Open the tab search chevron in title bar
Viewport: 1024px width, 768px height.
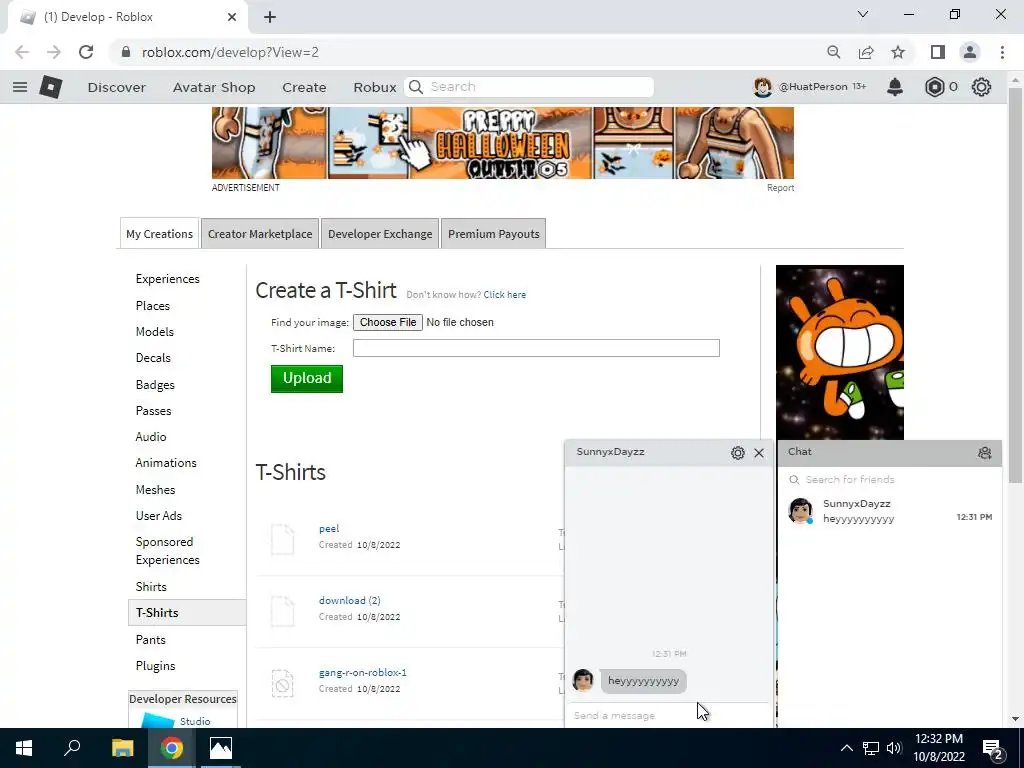point(863,14)
